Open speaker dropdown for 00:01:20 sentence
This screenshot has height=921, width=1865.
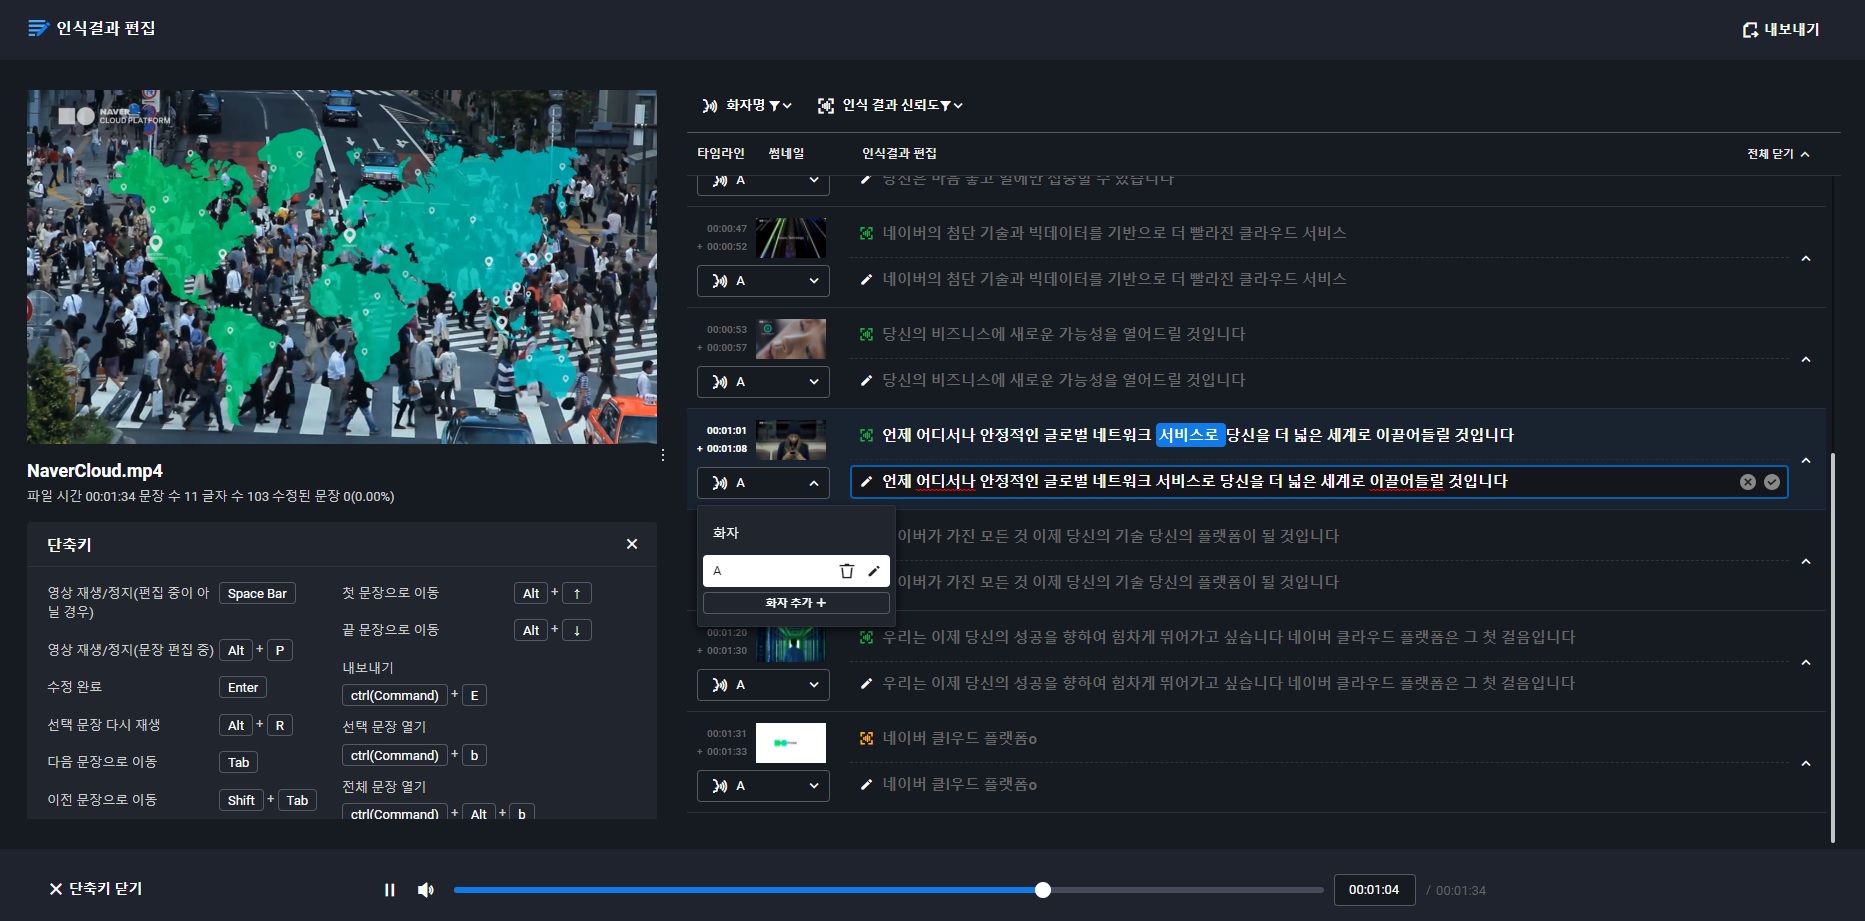click(763, 685)
